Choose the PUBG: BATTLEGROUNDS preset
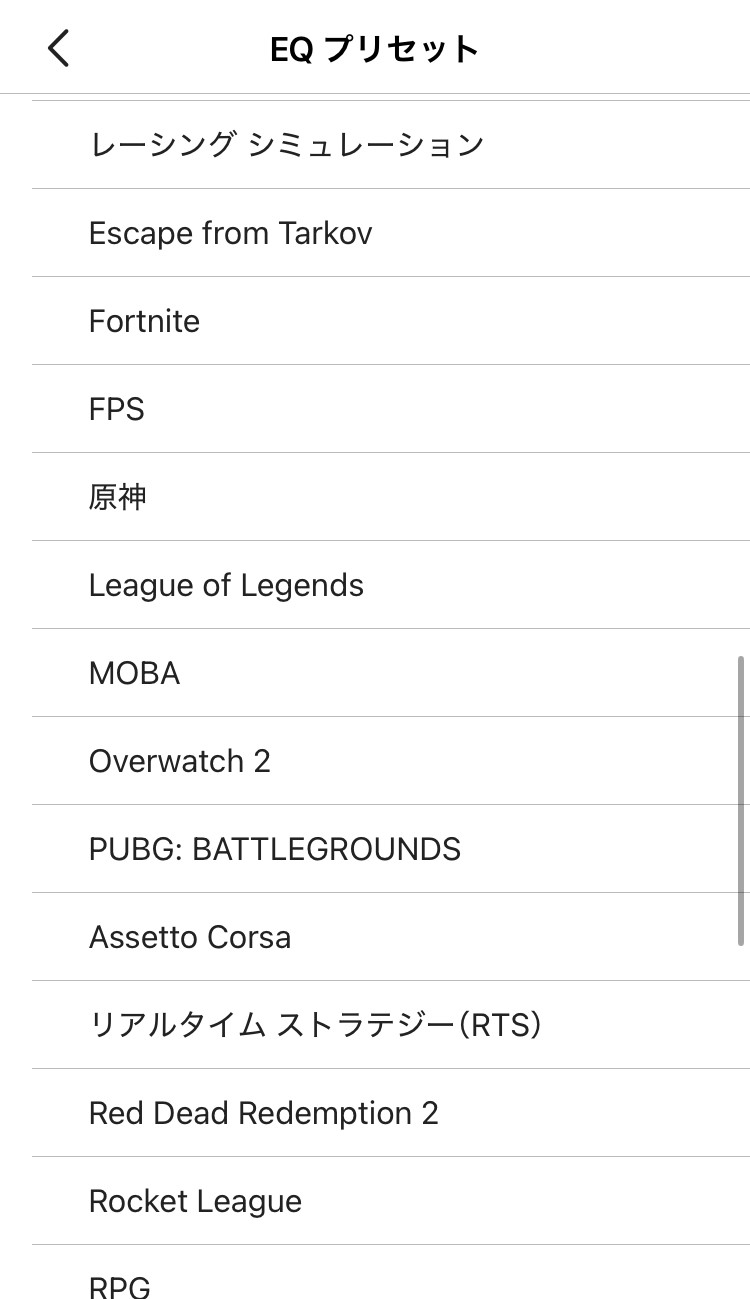This screenshot has width=750, height=1299. (275, 849)
